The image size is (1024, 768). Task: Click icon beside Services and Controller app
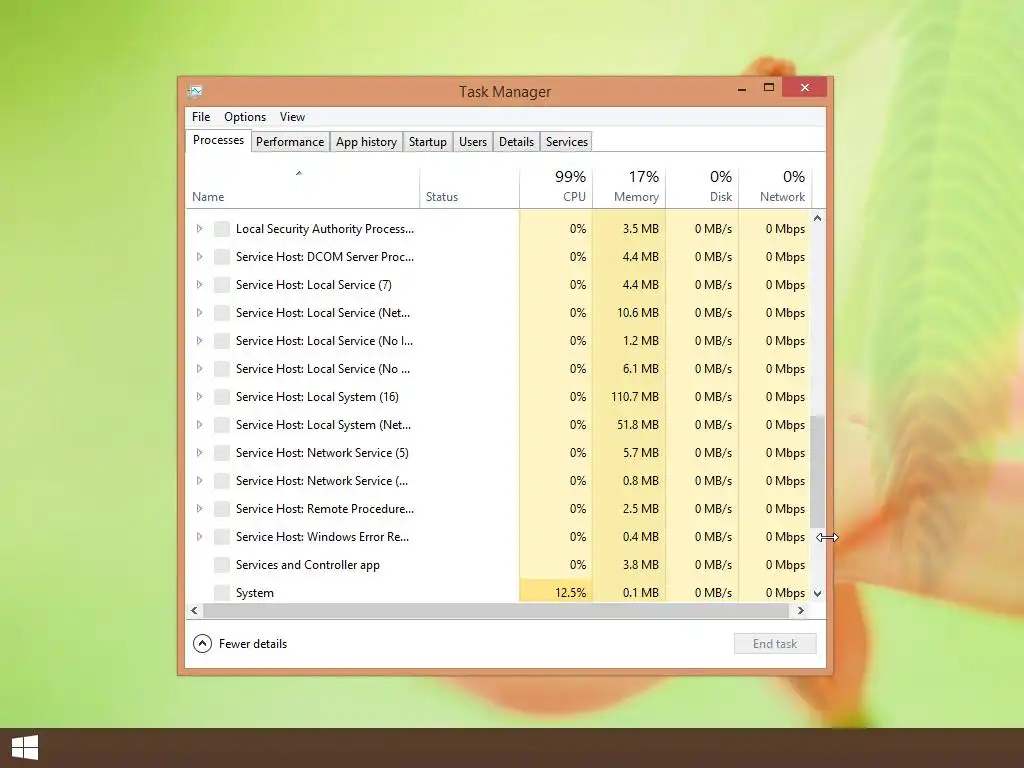(x=222, y=565)
